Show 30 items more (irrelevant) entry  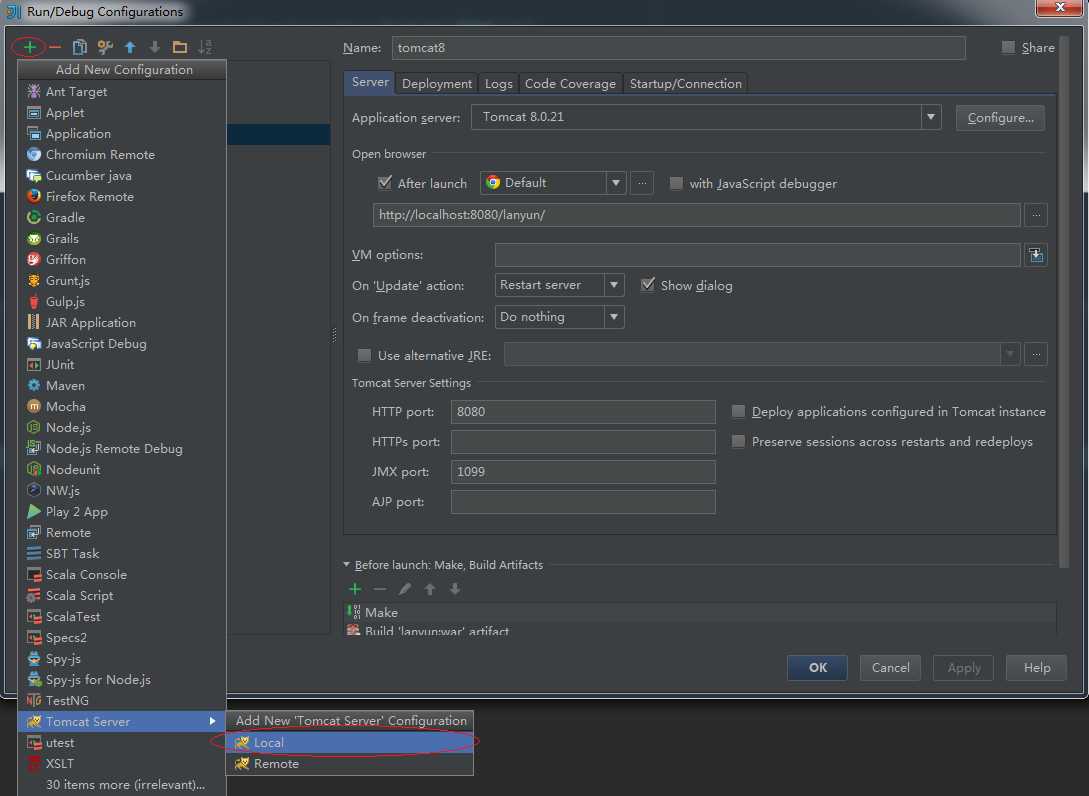[122, 784]
